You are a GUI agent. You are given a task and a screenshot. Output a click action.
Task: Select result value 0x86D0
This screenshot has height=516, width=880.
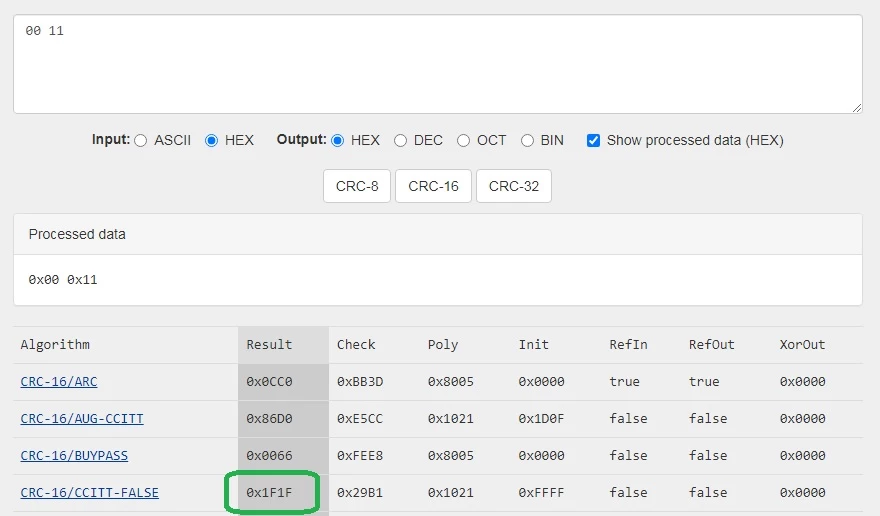pos(269,419)
